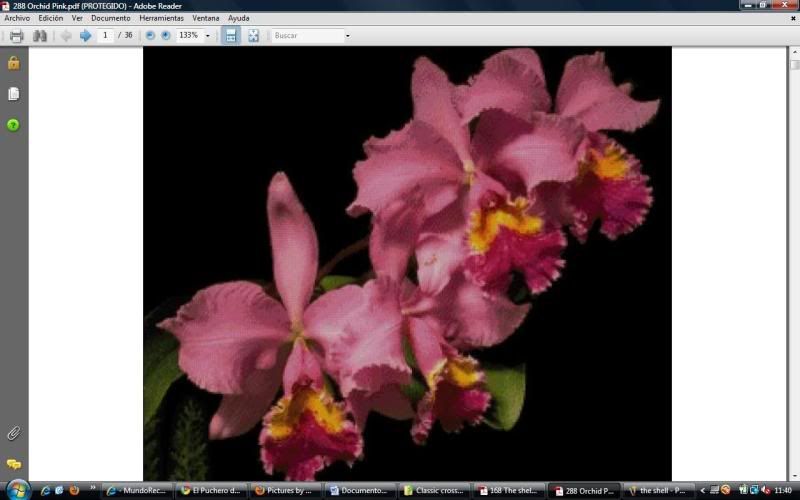Viewport: 800px width, 500px height.
Task: Open the Comments speech bubble panel
Action: [13, 464]
